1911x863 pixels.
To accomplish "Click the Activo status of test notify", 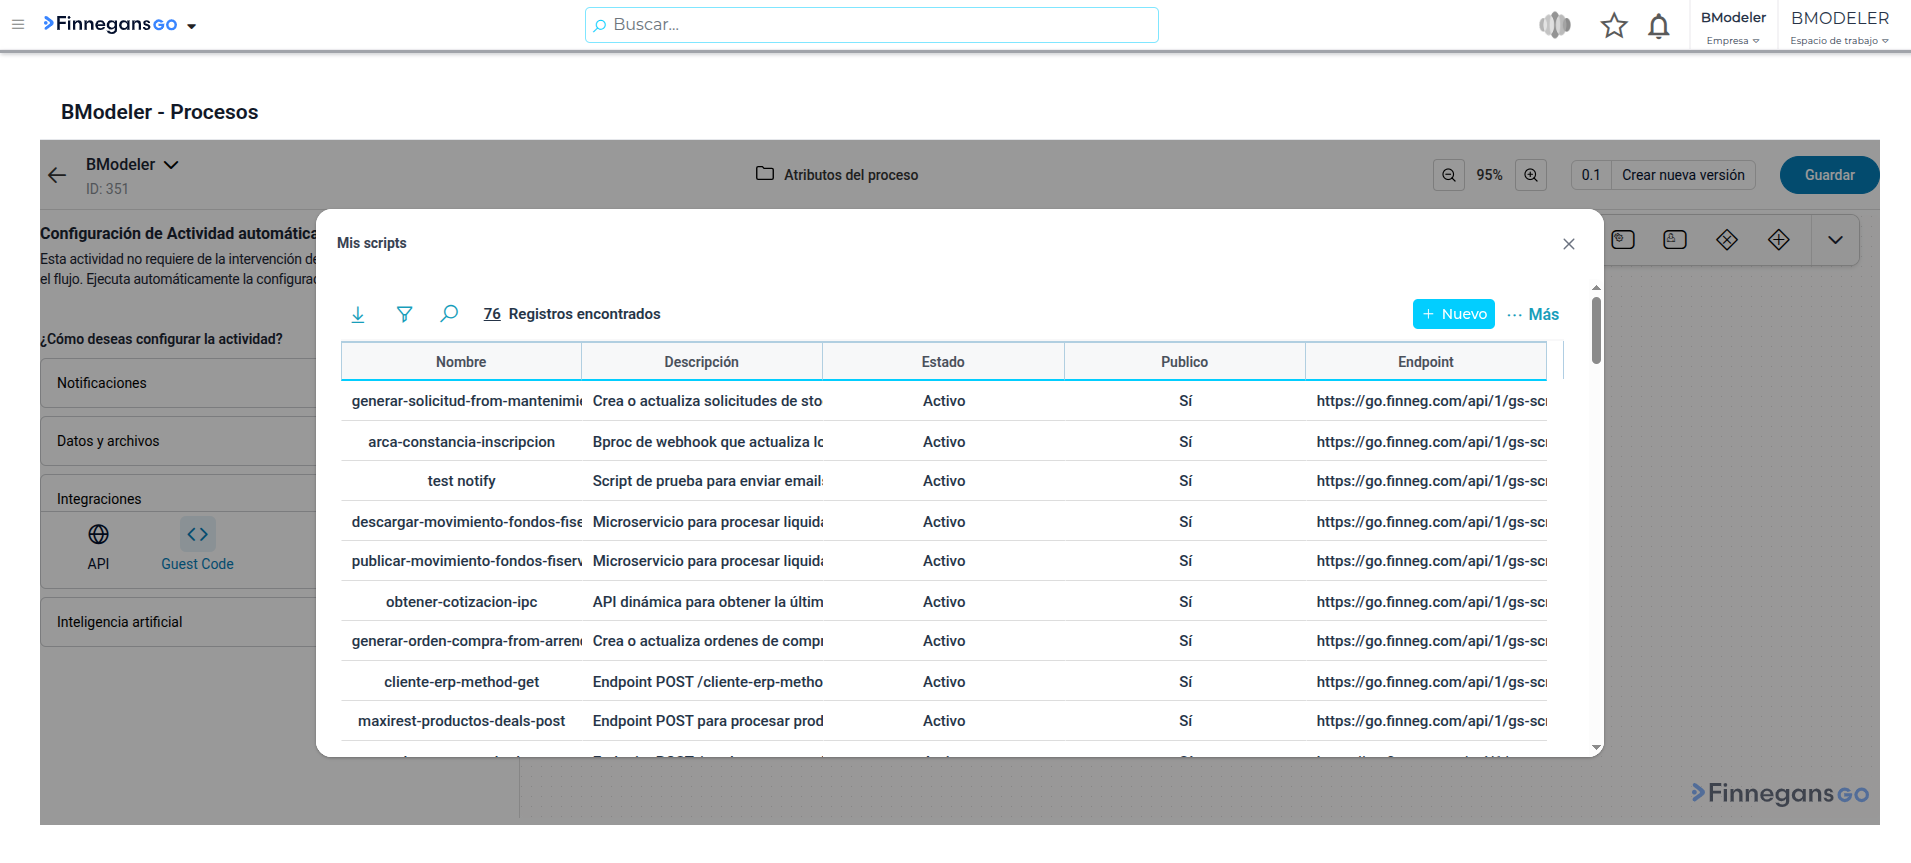I will coord(944,481).
